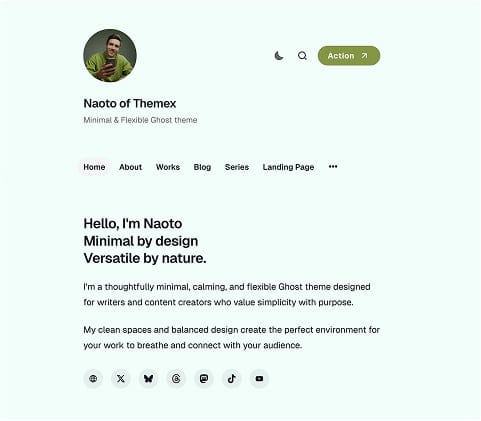Open the Blog navigation link
Viewport: 481px width, 421px height.
click(x=202, y=167)
